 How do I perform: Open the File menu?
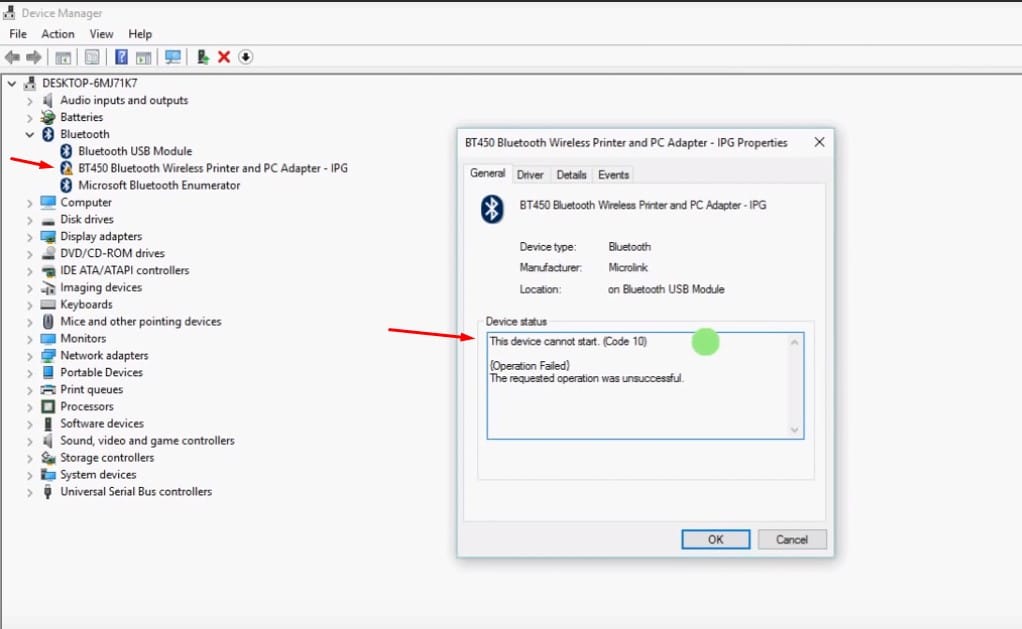[x=18, y=34]
